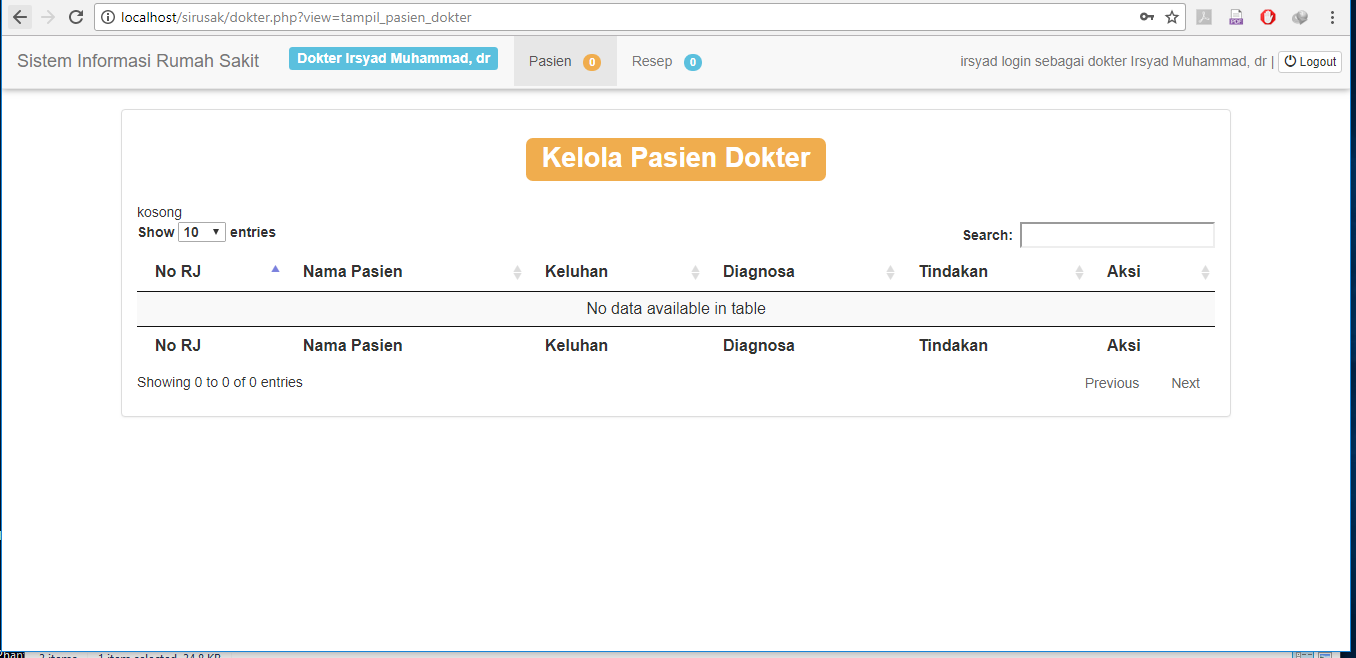Focus the Search input field
The height and width of the screenshot is (658, 1356).
1116,235
